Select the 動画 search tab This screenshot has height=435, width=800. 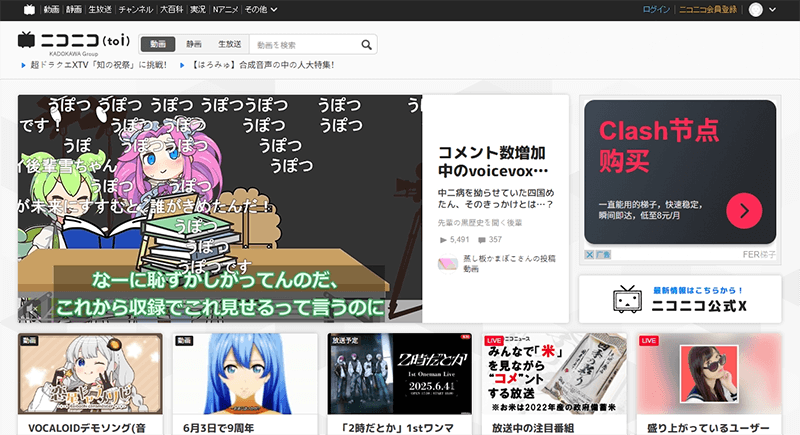tap(158, 44)
